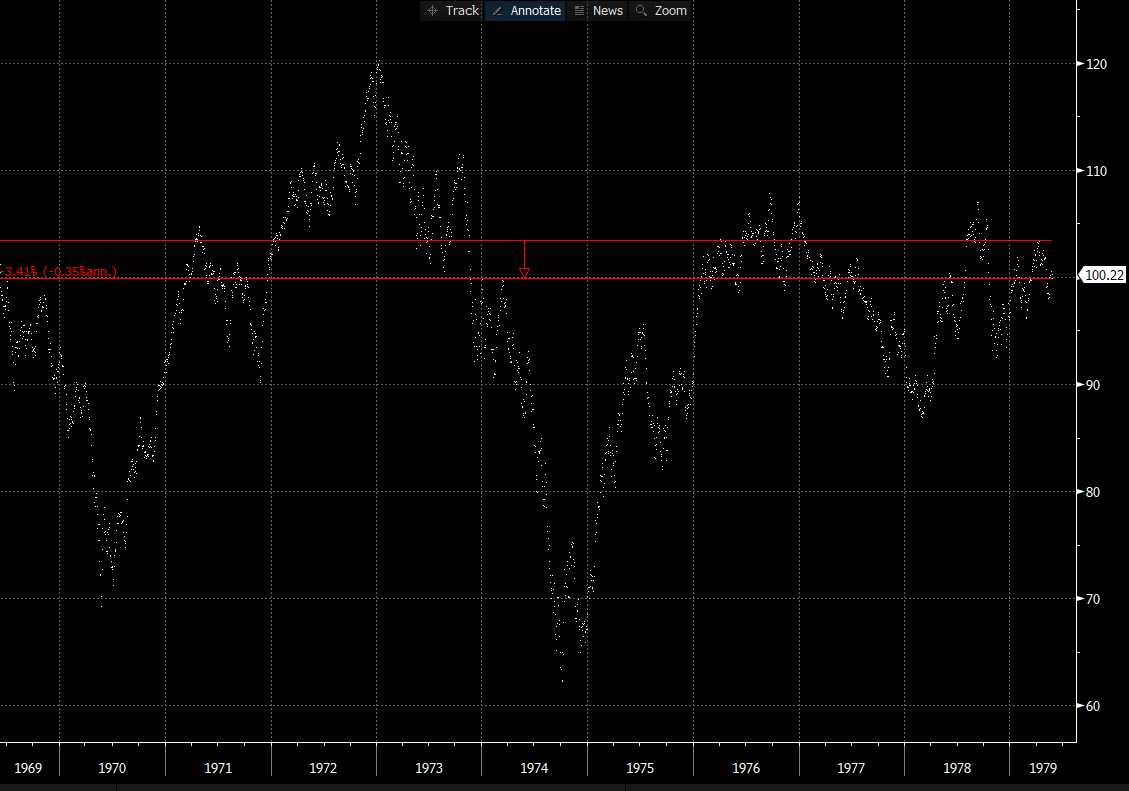Image resolution: width=1129 pixels, height=791 pixels.
Task: Click the 1974 x-axis label
Action: pyautogui.click(x=534, y=768)
